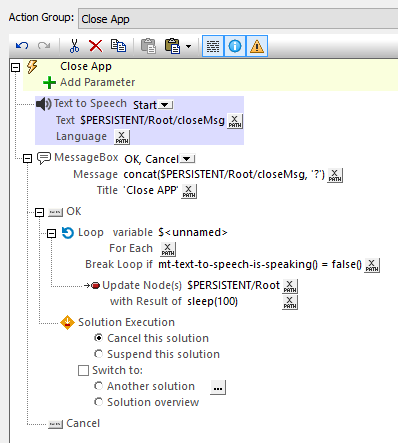Open the paste options dropdown arrow

click(x=188, y=46)
